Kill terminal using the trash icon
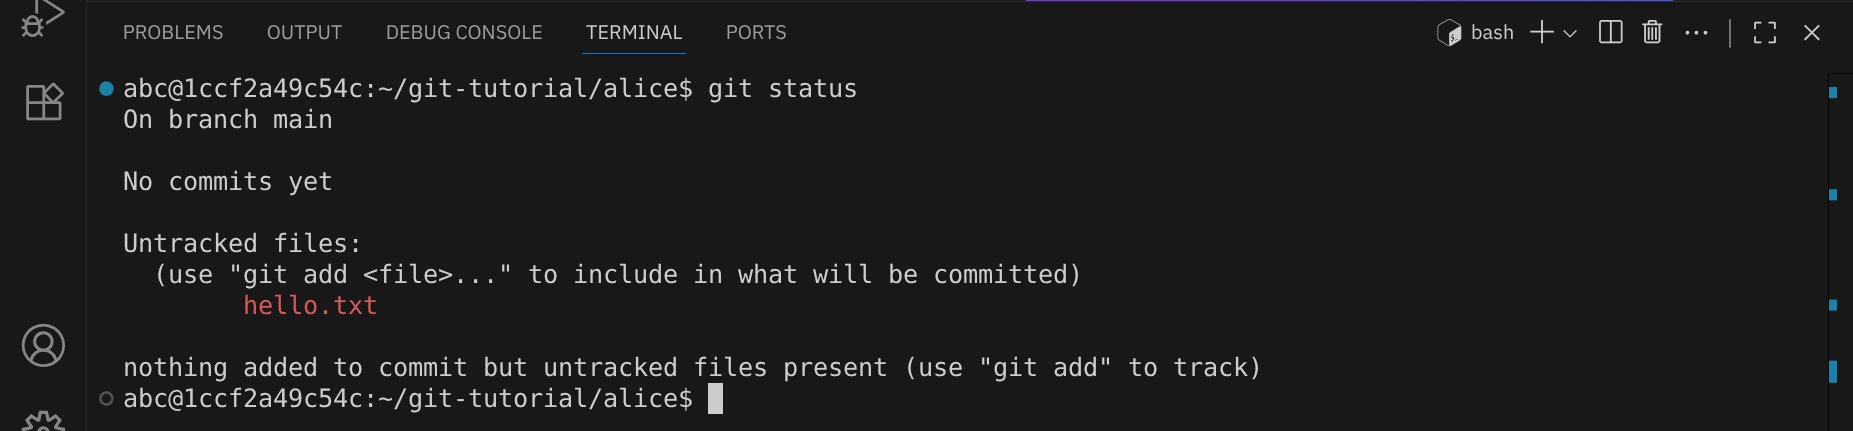The height and width of the screenshot is (431, 1853). 1652,33
